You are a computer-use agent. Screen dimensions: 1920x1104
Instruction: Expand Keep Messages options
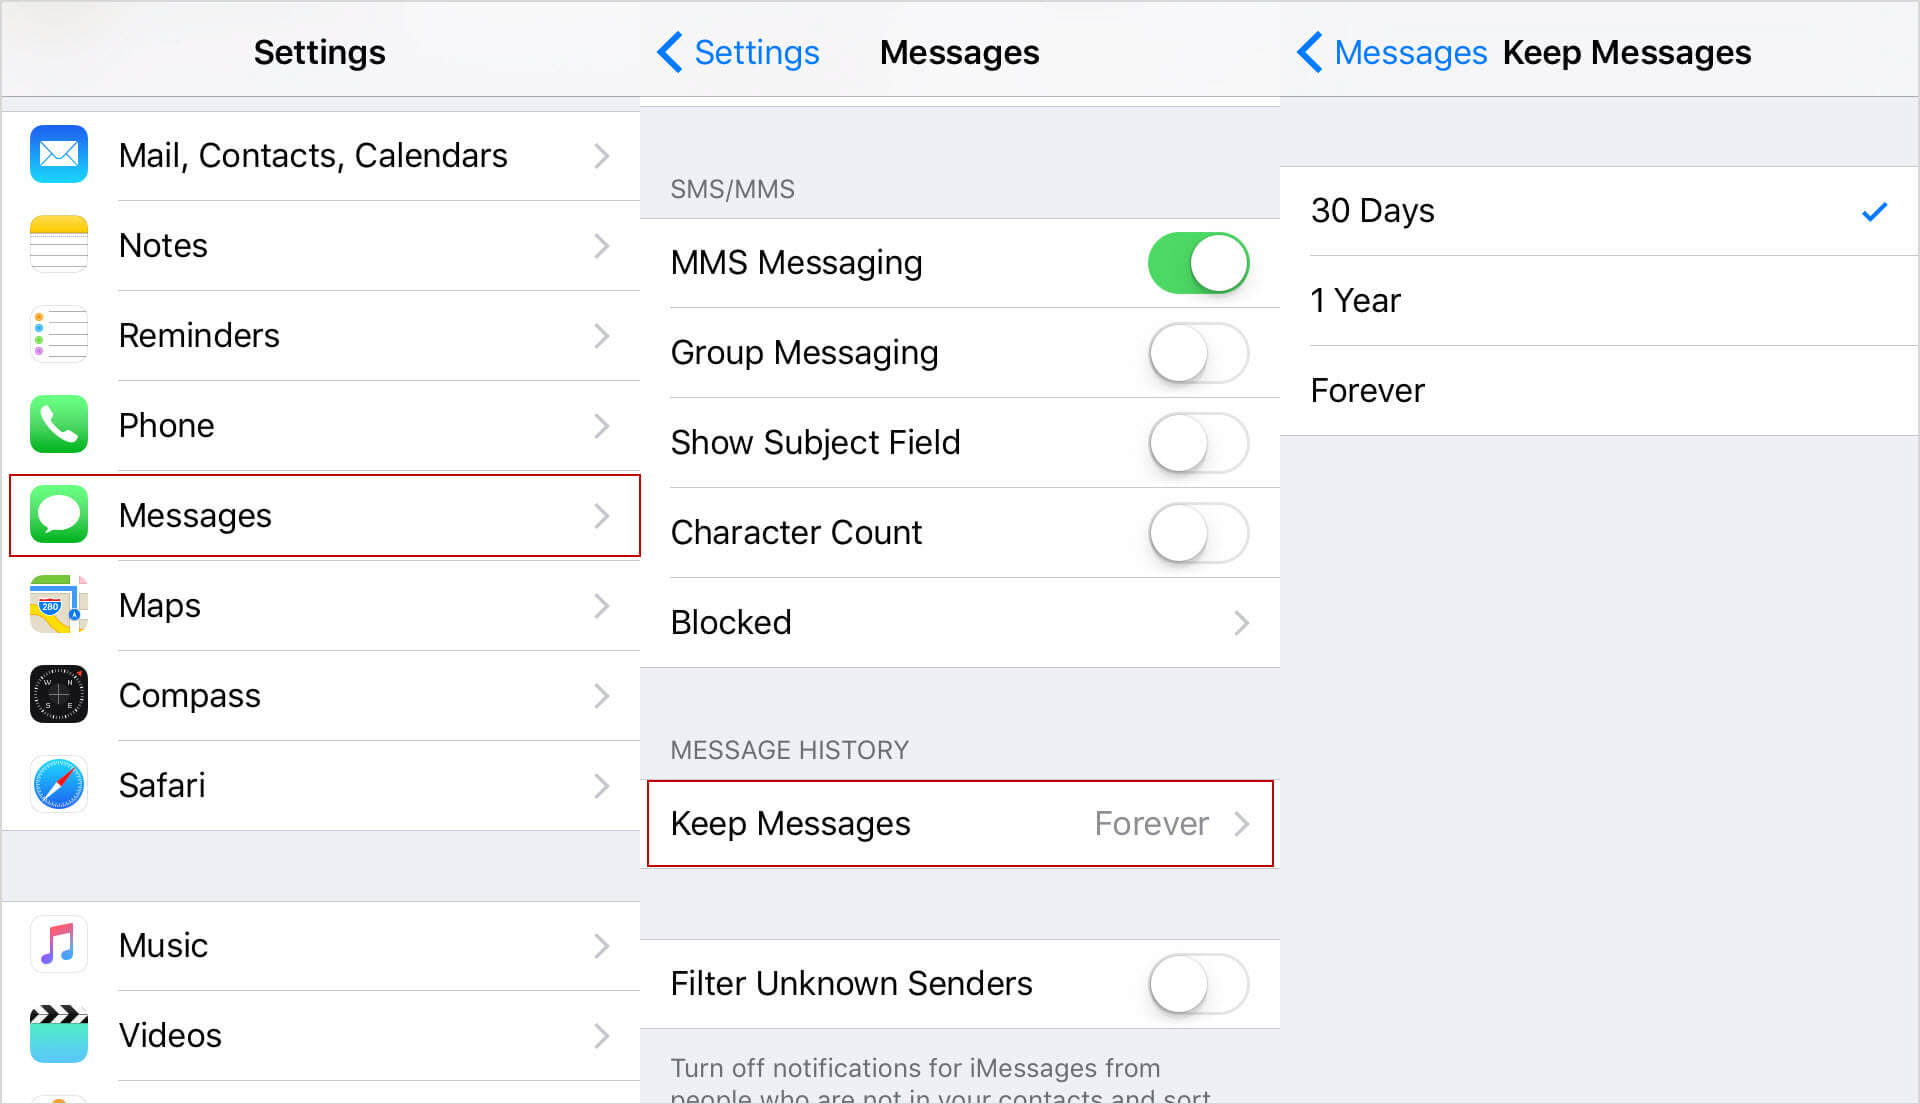pyautogui.click(x=959, y=823)
